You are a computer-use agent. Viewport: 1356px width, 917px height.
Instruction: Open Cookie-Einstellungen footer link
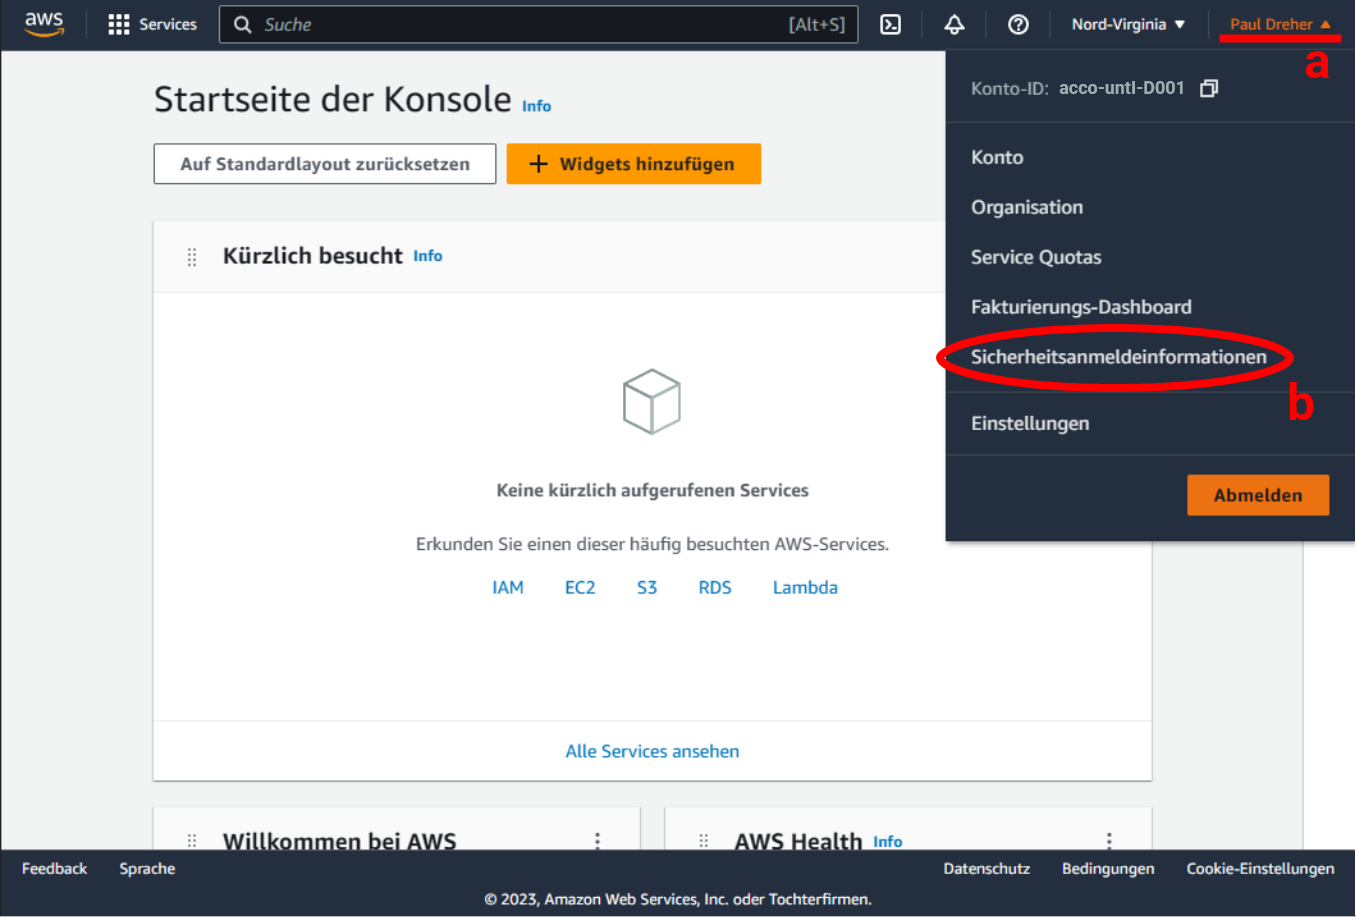[1260, 868]
